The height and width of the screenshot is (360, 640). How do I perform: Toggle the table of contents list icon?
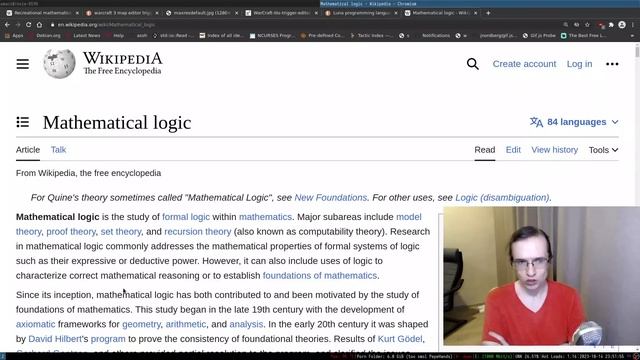pyautogui.click(x=23, y=122)
